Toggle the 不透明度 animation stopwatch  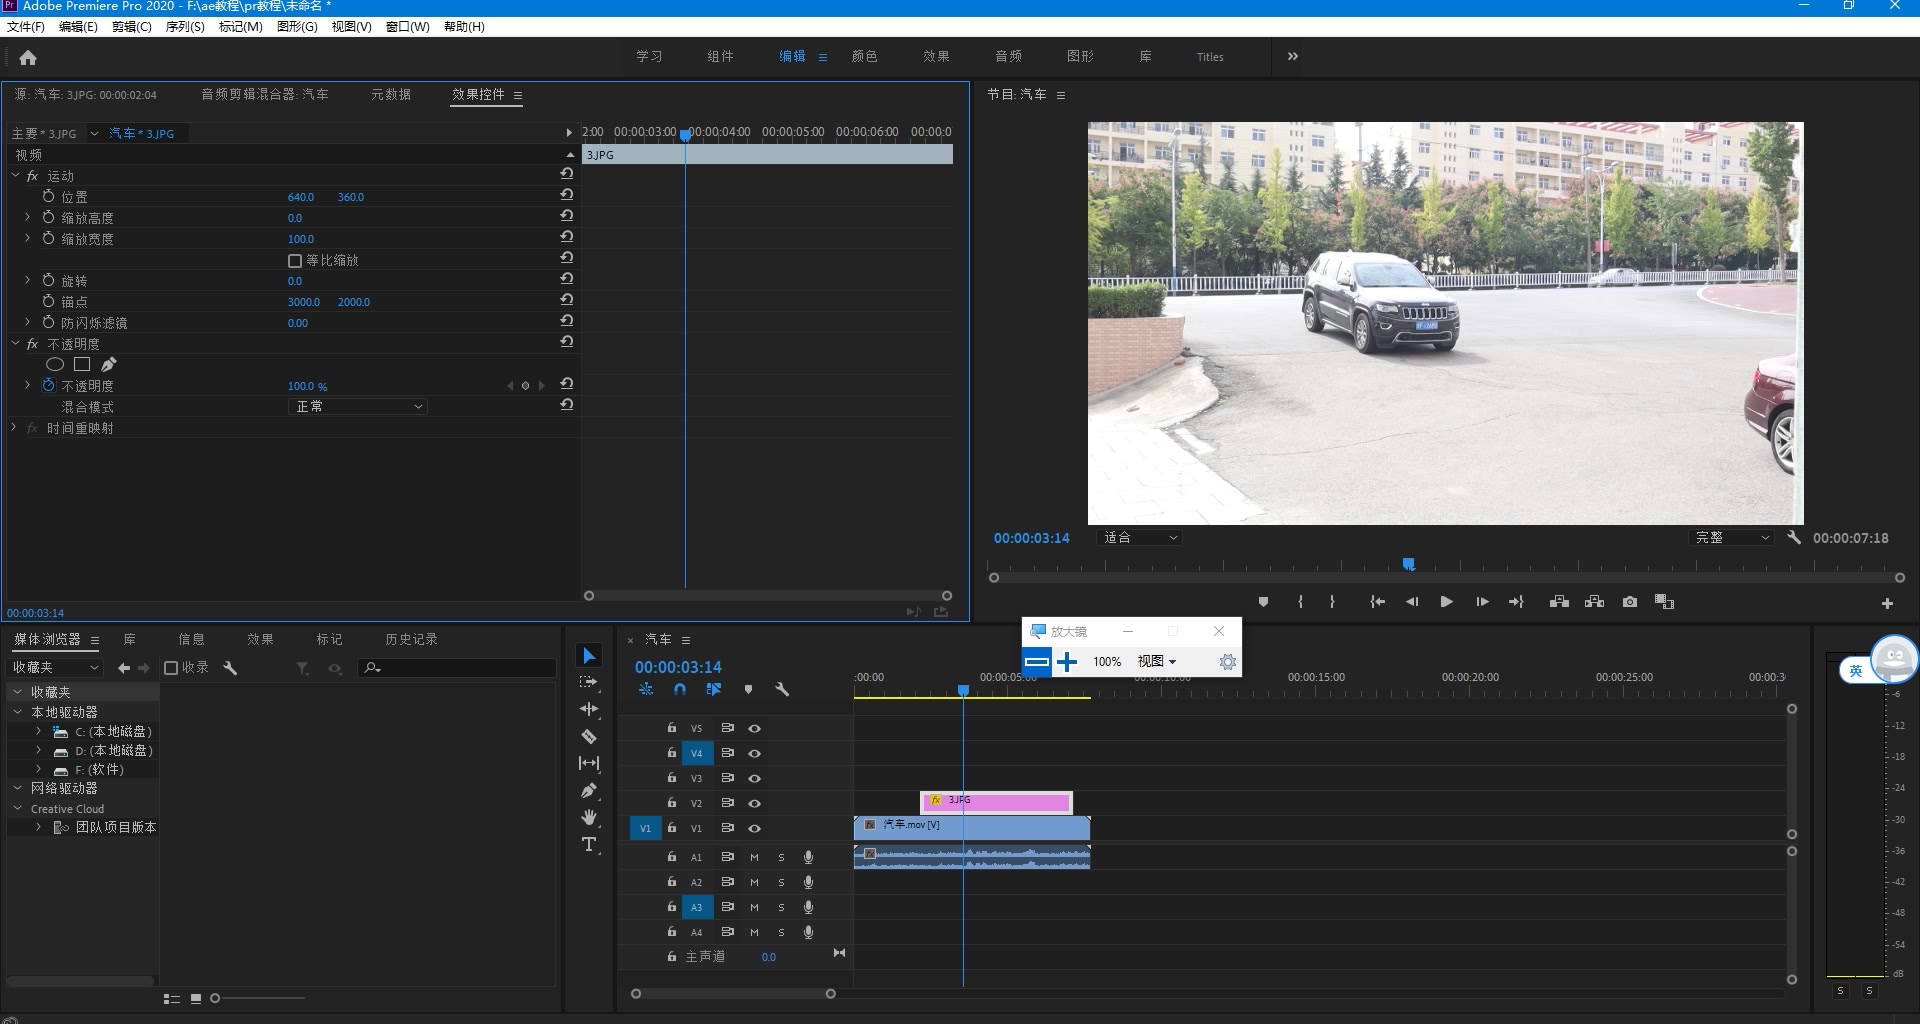click(48, 385)
